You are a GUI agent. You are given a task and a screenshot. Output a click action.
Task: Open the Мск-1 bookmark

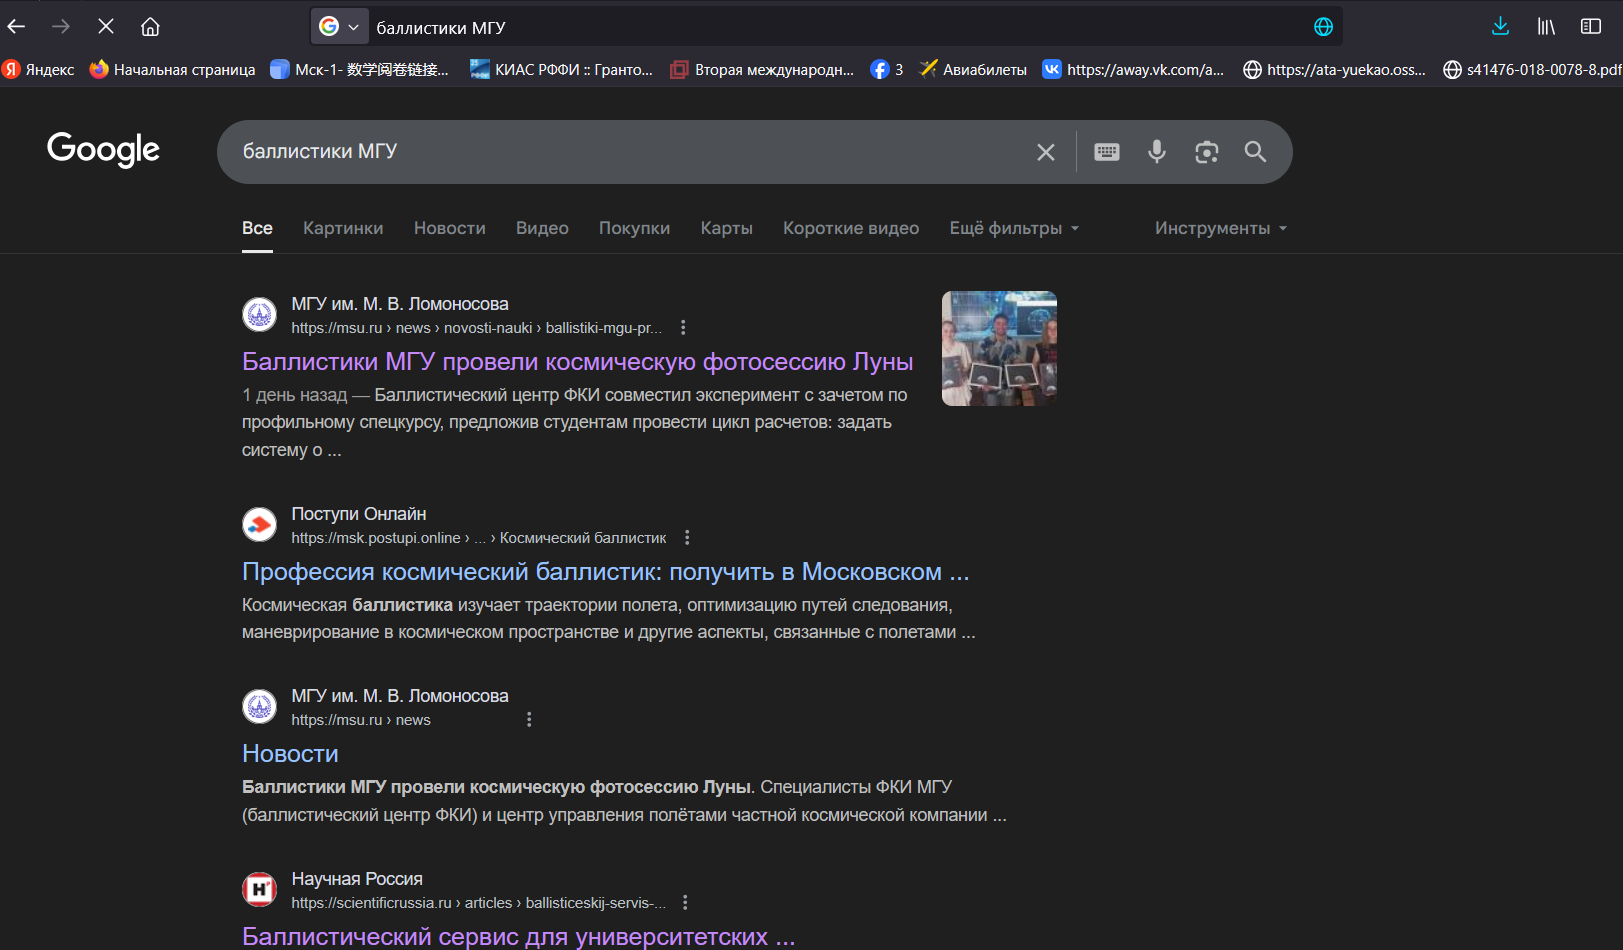(360, 69)
